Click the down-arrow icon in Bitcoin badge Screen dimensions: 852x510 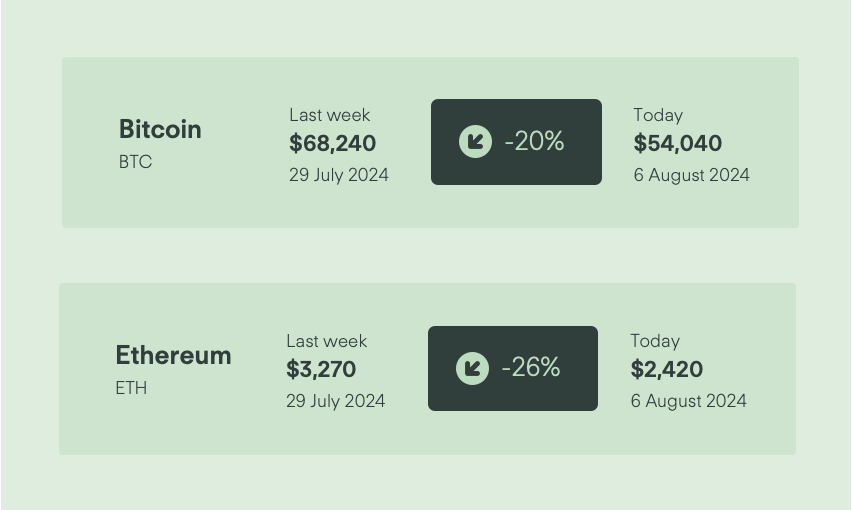tap(475, 142)
